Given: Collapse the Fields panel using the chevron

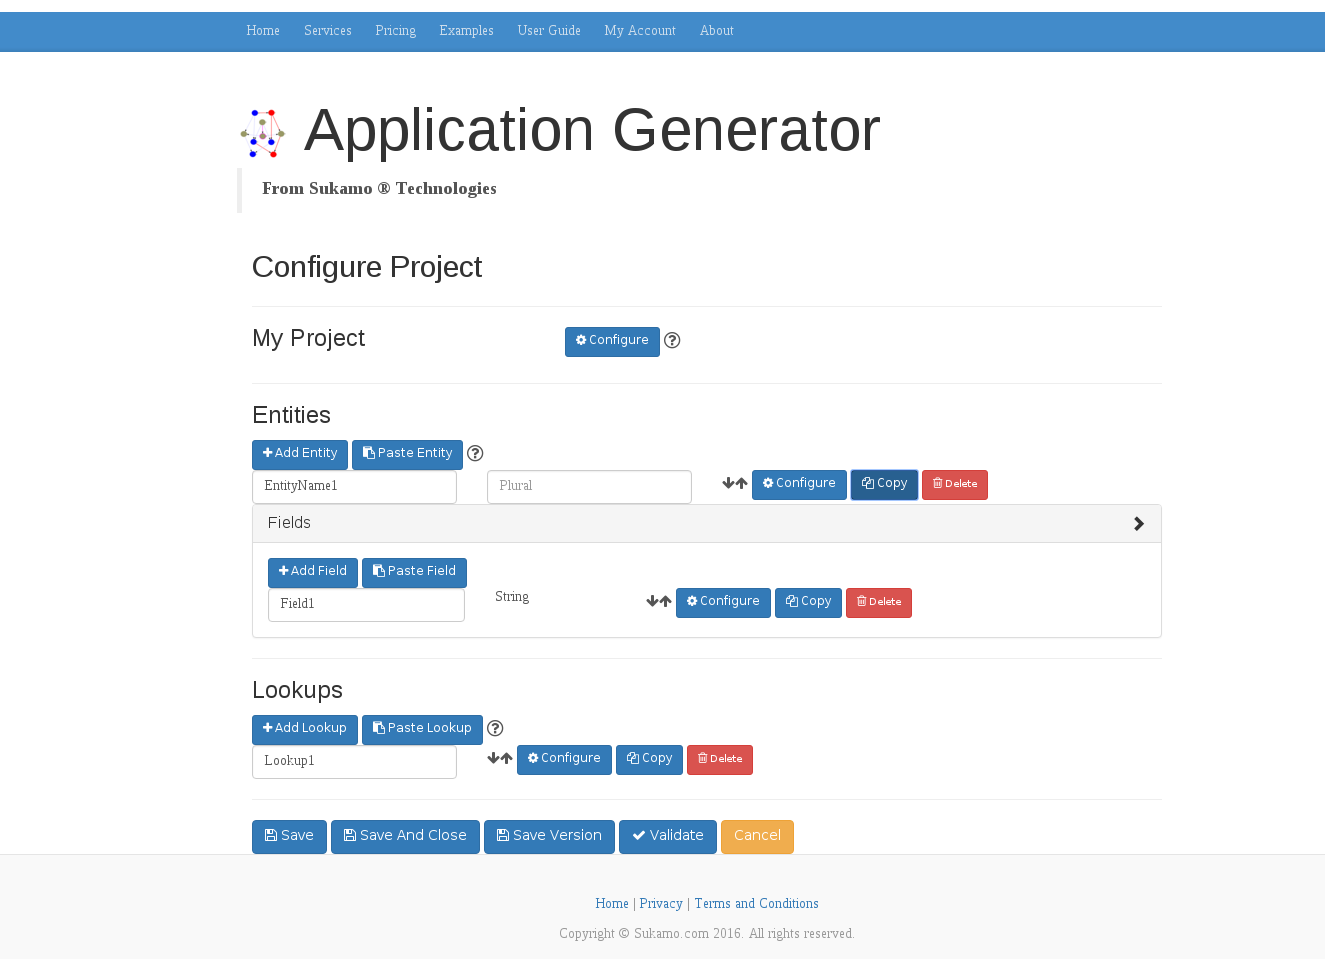Looking at the screenshot, I should coord(1138,524).
